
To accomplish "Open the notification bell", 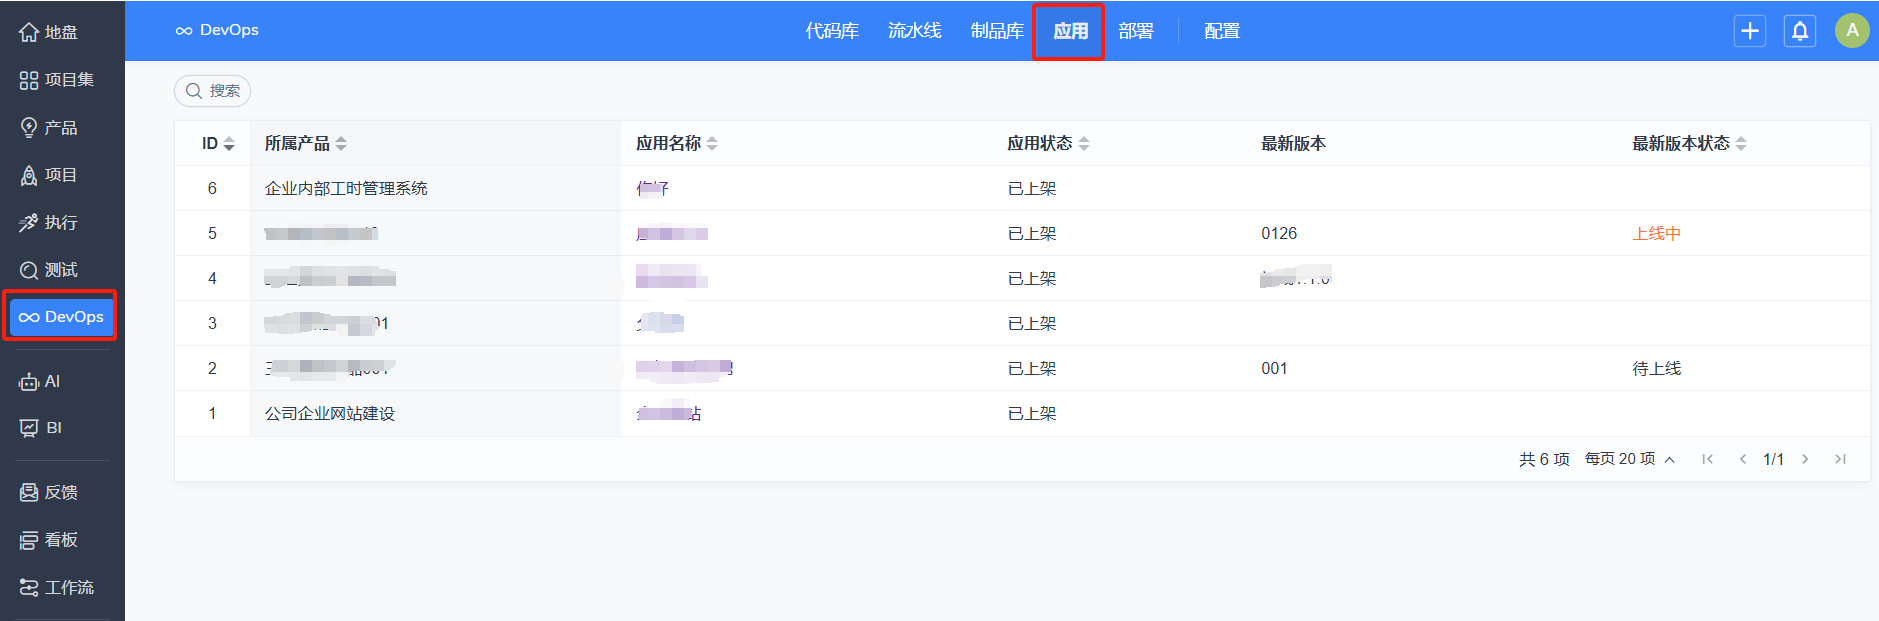I will (1799, 31).
